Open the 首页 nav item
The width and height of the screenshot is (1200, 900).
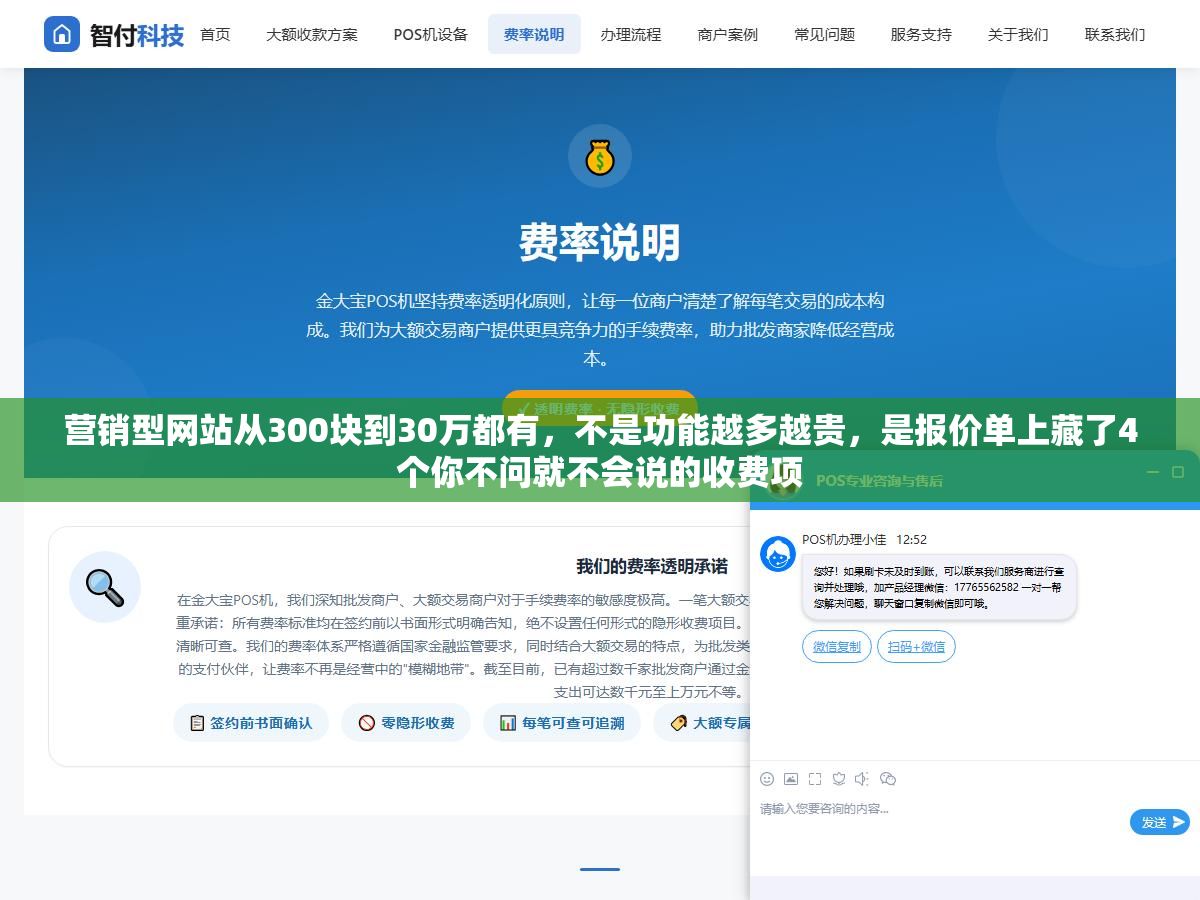[215, 34]
